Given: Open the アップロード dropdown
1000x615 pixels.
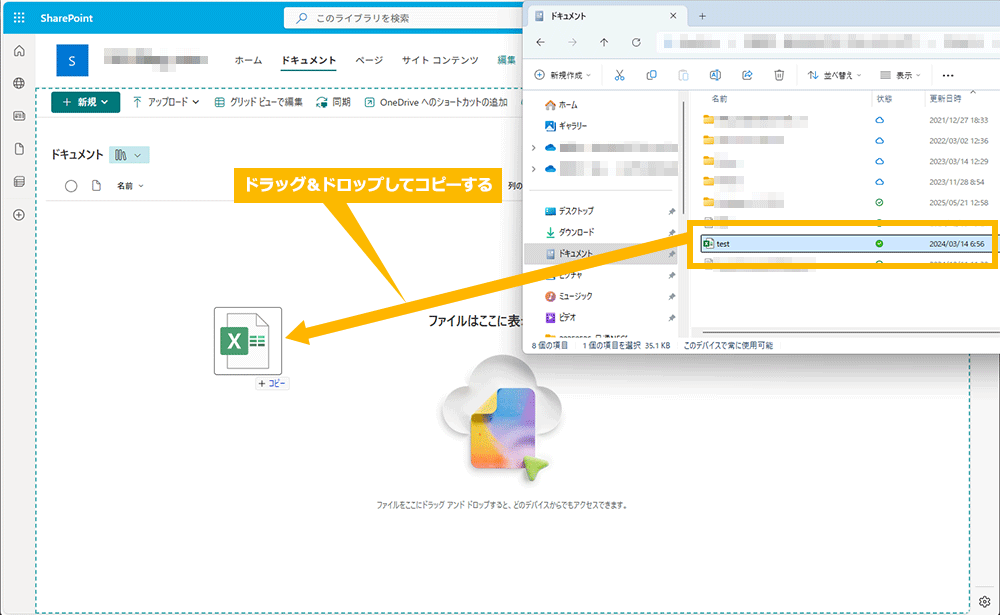Looking at the screenshot, I should (x=166, y=102).
